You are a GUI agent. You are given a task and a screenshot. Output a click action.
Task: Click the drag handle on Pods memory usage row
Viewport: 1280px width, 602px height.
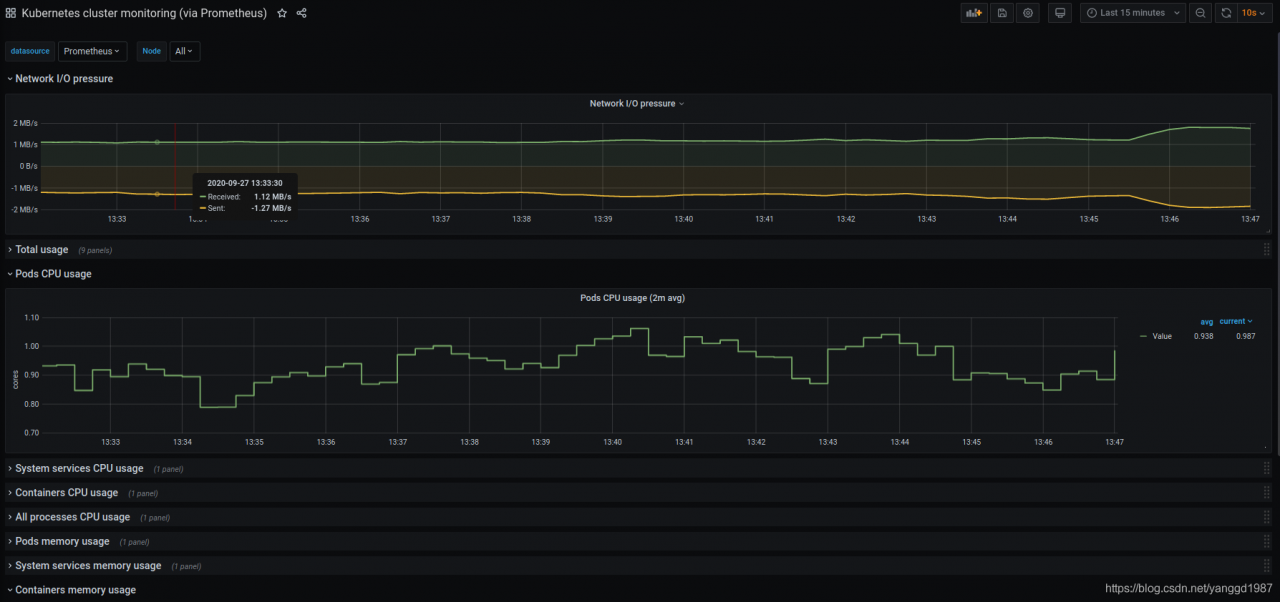click(x=1266, y=541)
